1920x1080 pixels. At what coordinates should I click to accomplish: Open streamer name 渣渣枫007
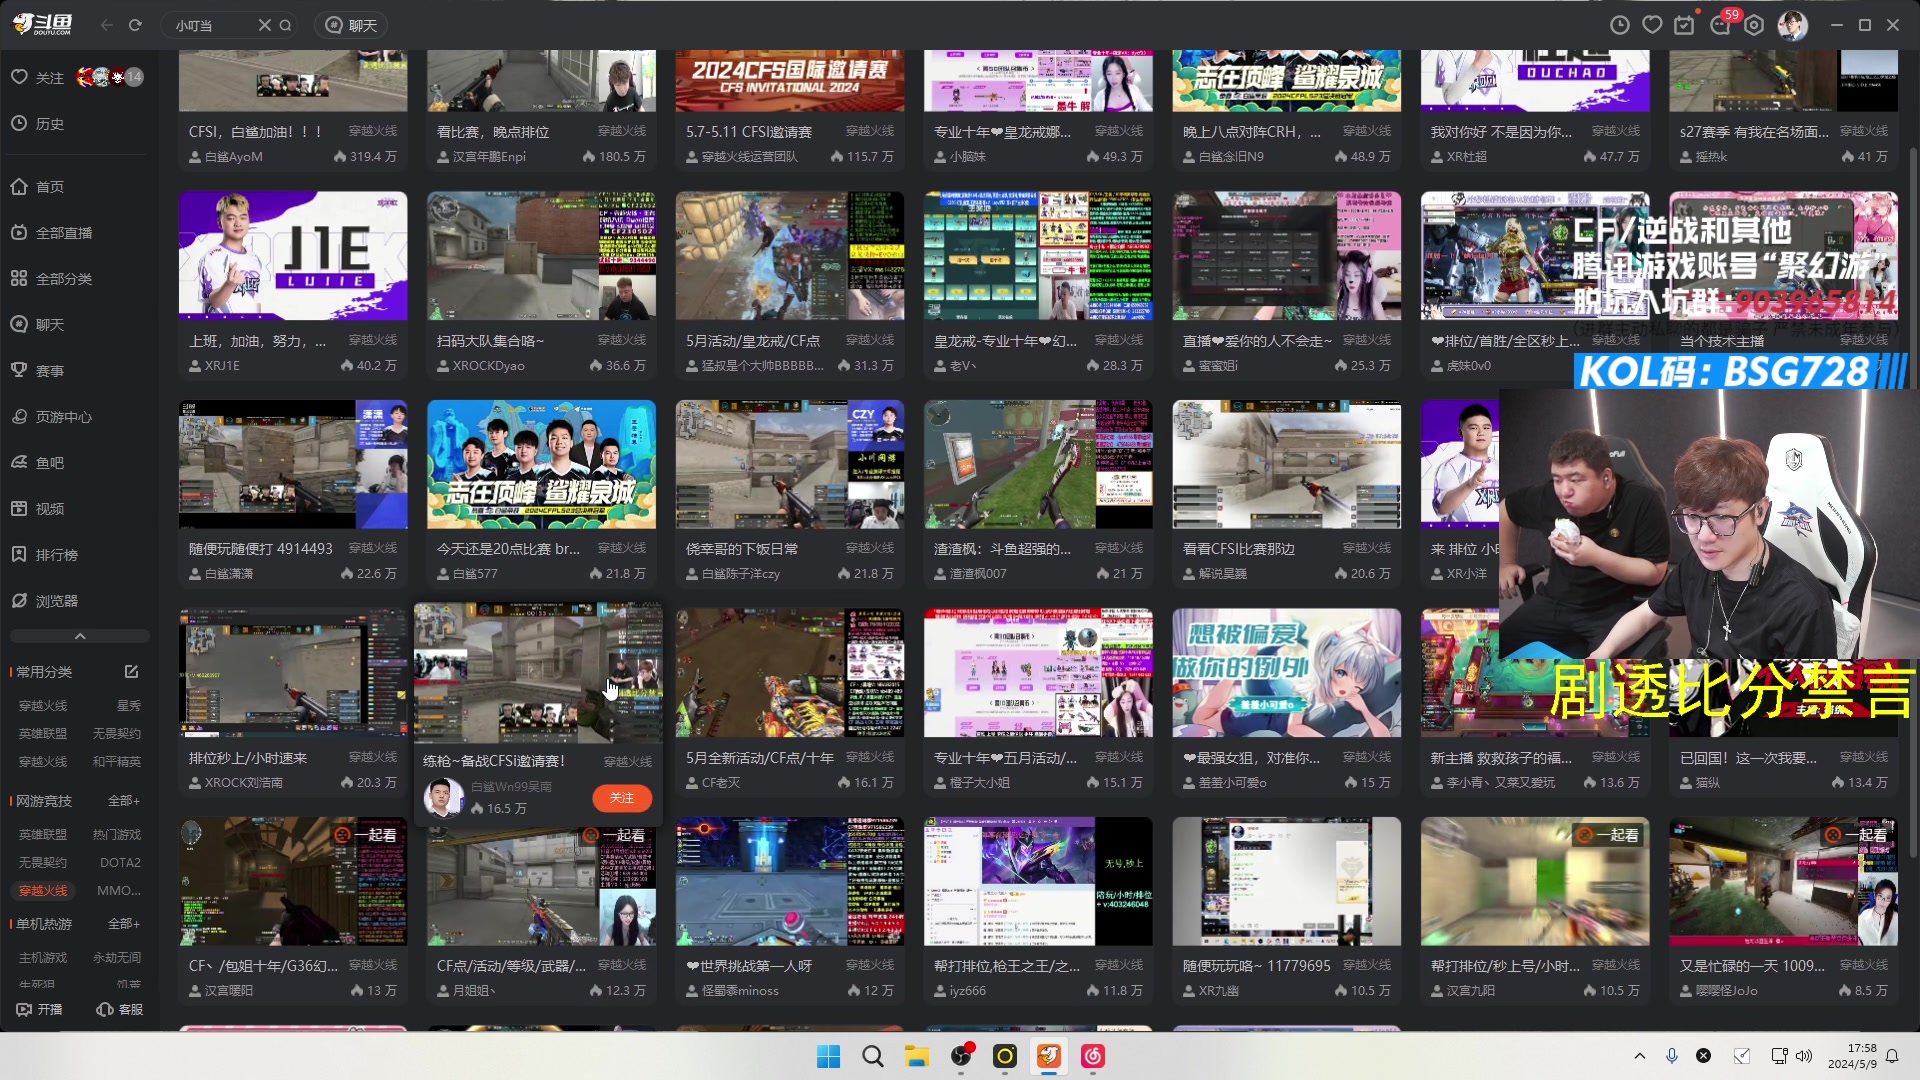pos(978,574)
